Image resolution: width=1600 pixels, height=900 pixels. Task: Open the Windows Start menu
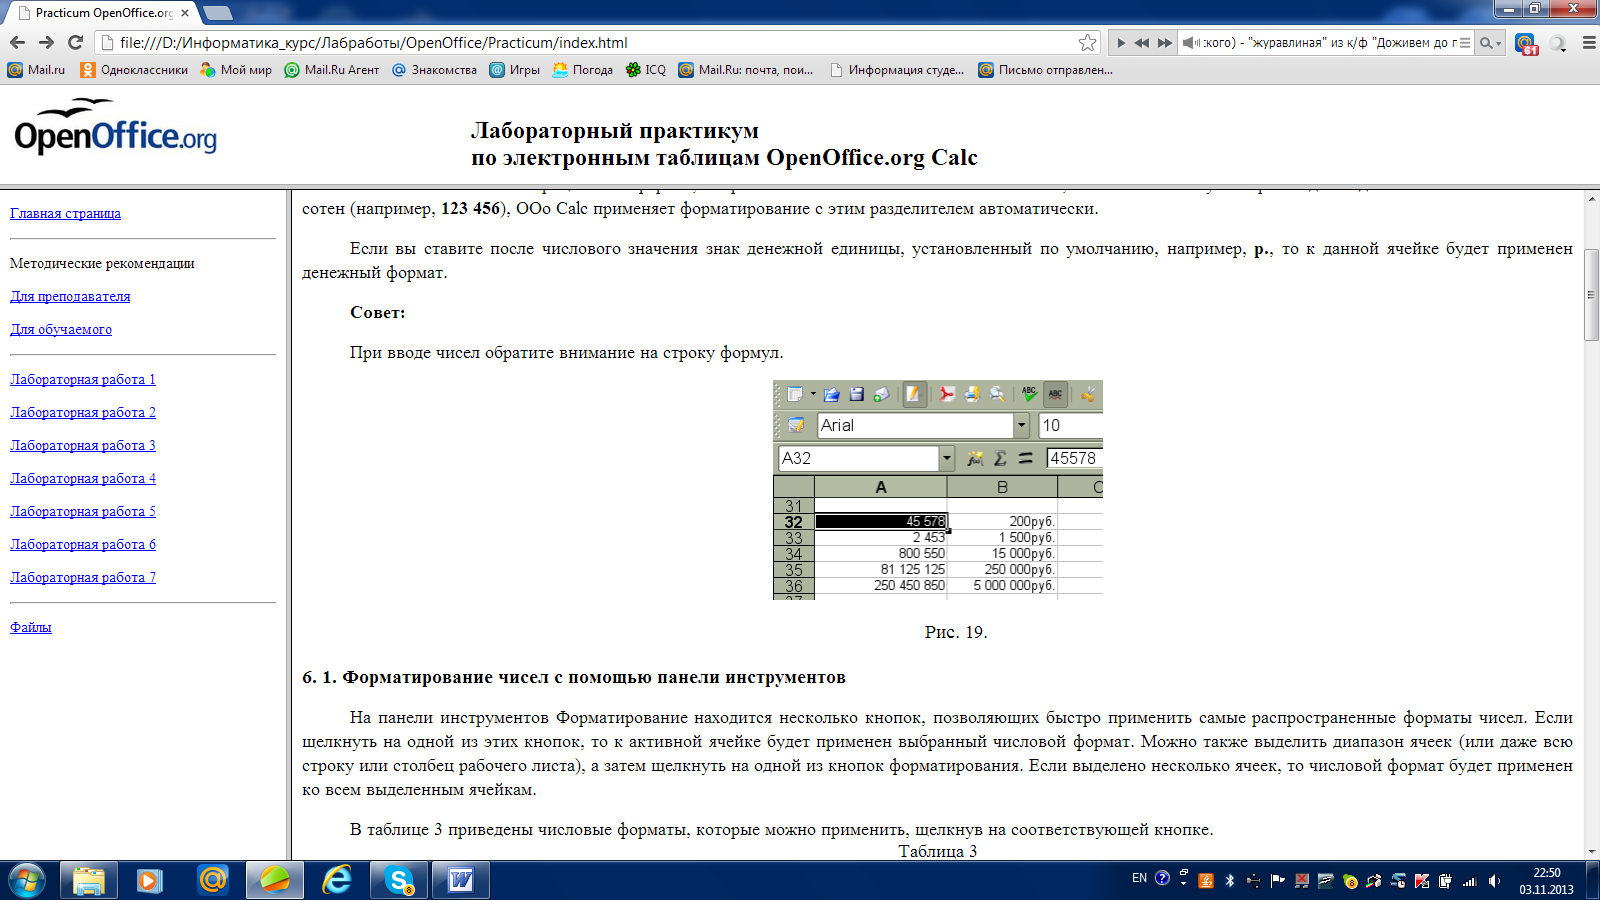[x=27, y=880]
